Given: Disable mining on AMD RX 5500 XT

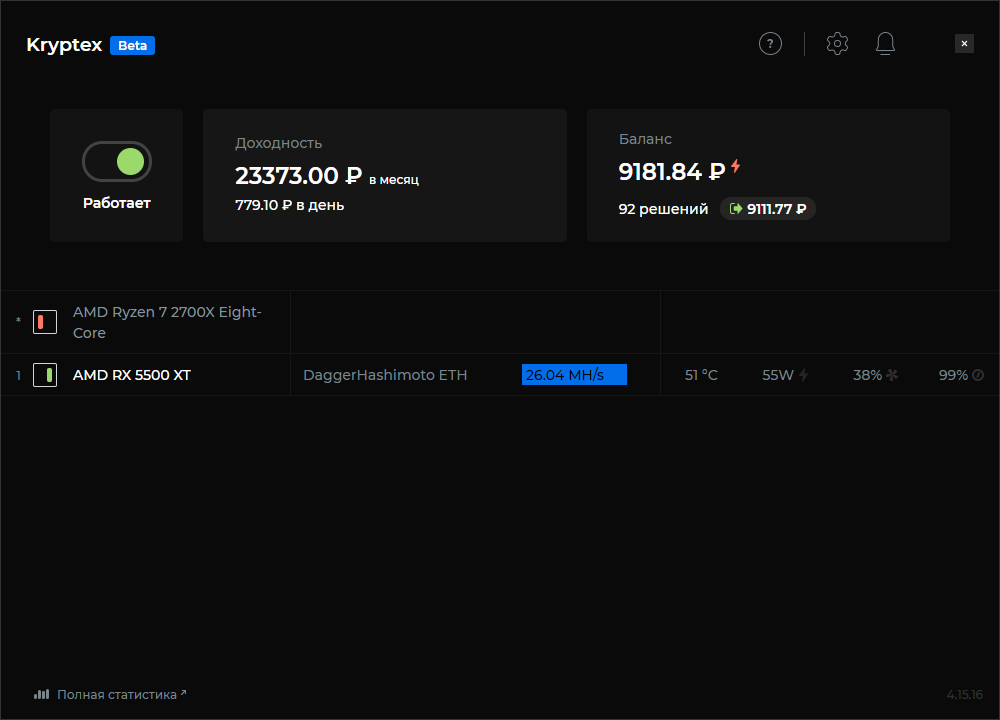Looking at the screenshot, I should [45, 375].
